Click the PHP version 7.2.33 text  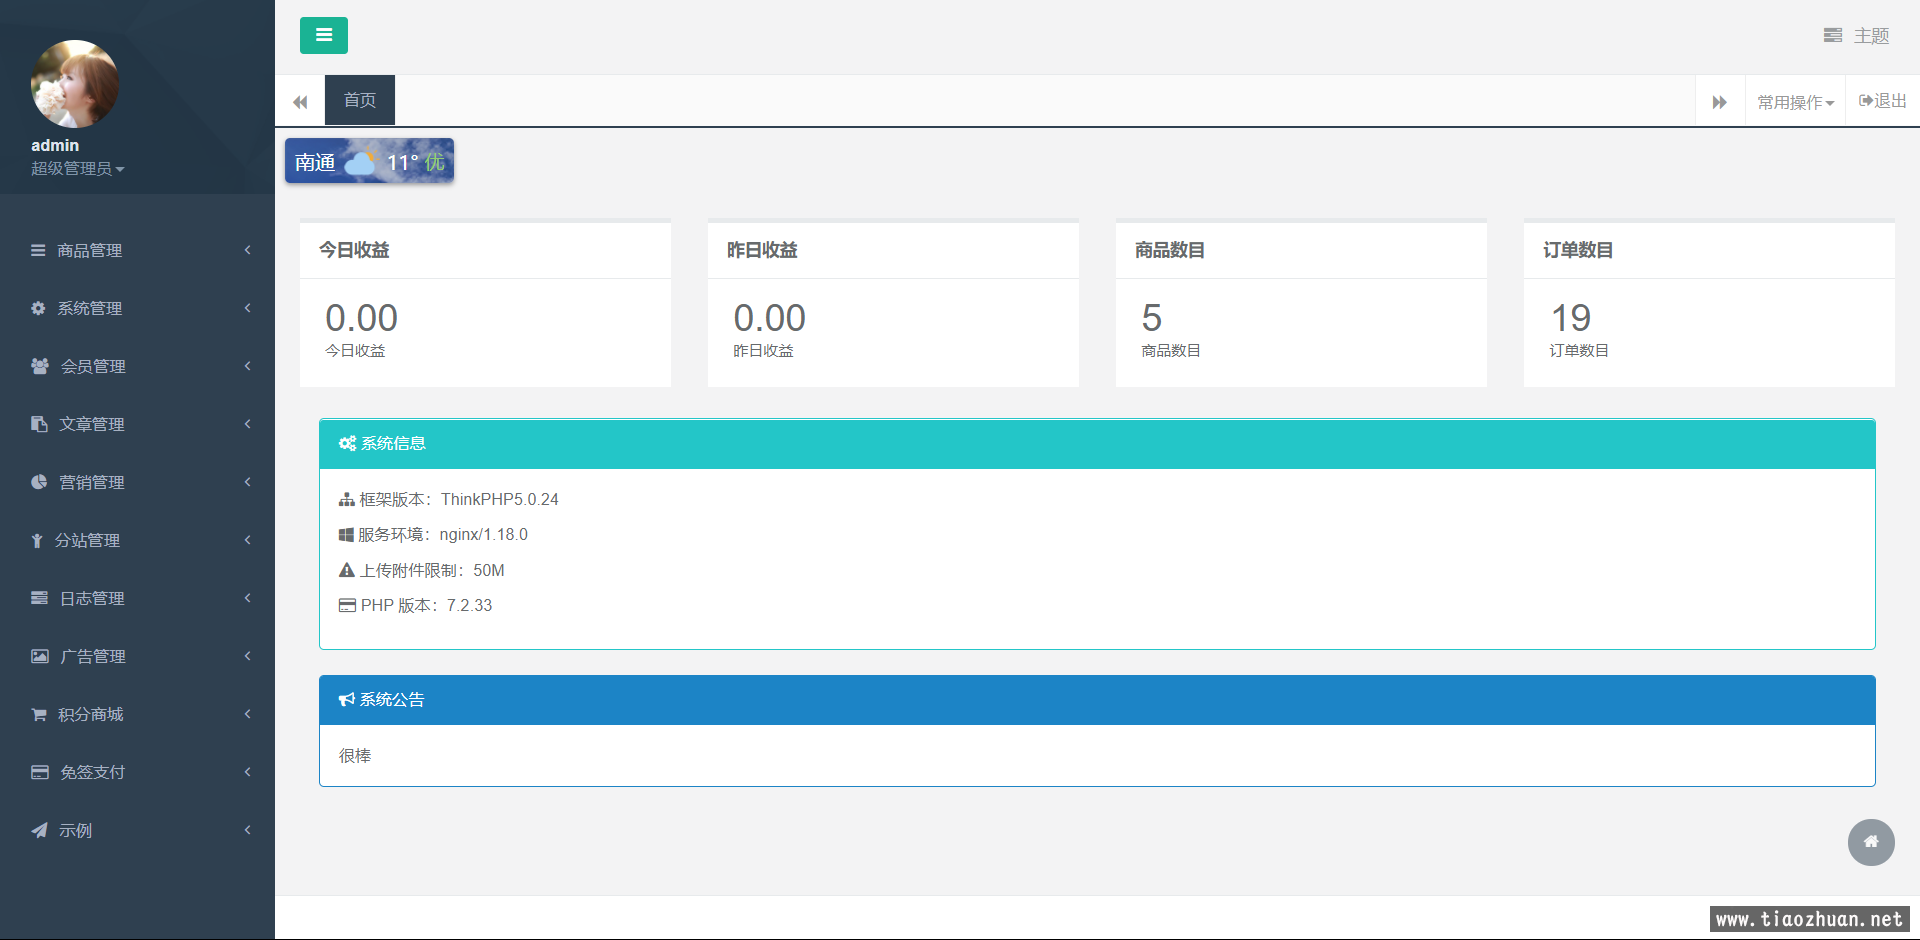pyautogui.click(x=469, y=605)
